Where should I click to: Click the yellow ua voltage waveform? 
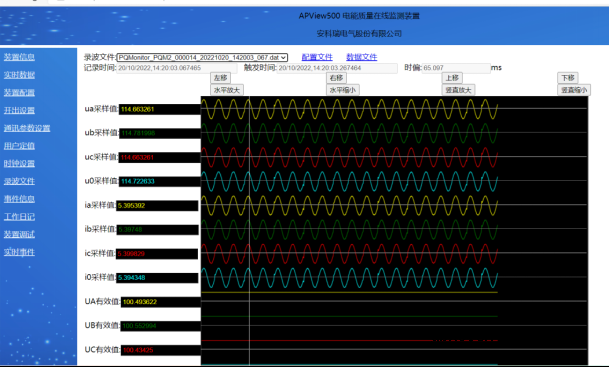(x=350, y=109)
